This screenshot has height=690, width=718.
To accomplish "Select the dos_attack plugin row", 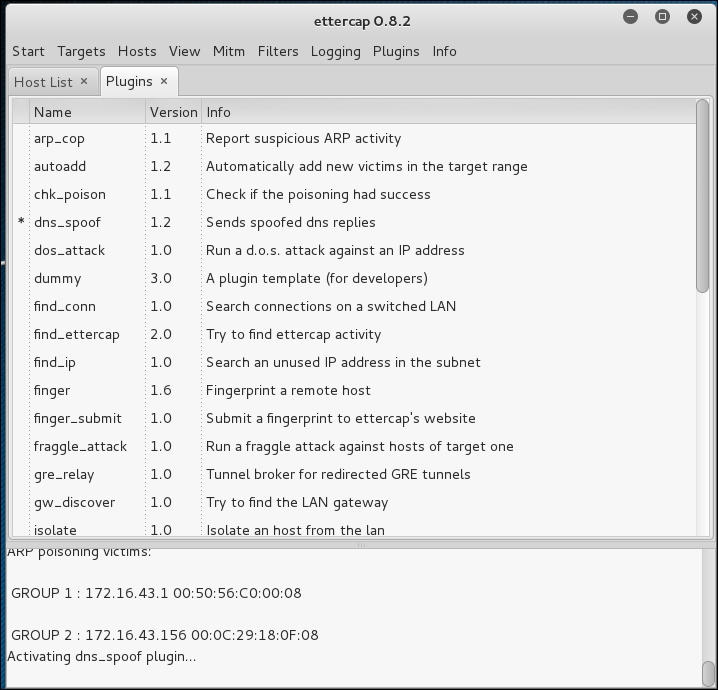I will 354,250.
